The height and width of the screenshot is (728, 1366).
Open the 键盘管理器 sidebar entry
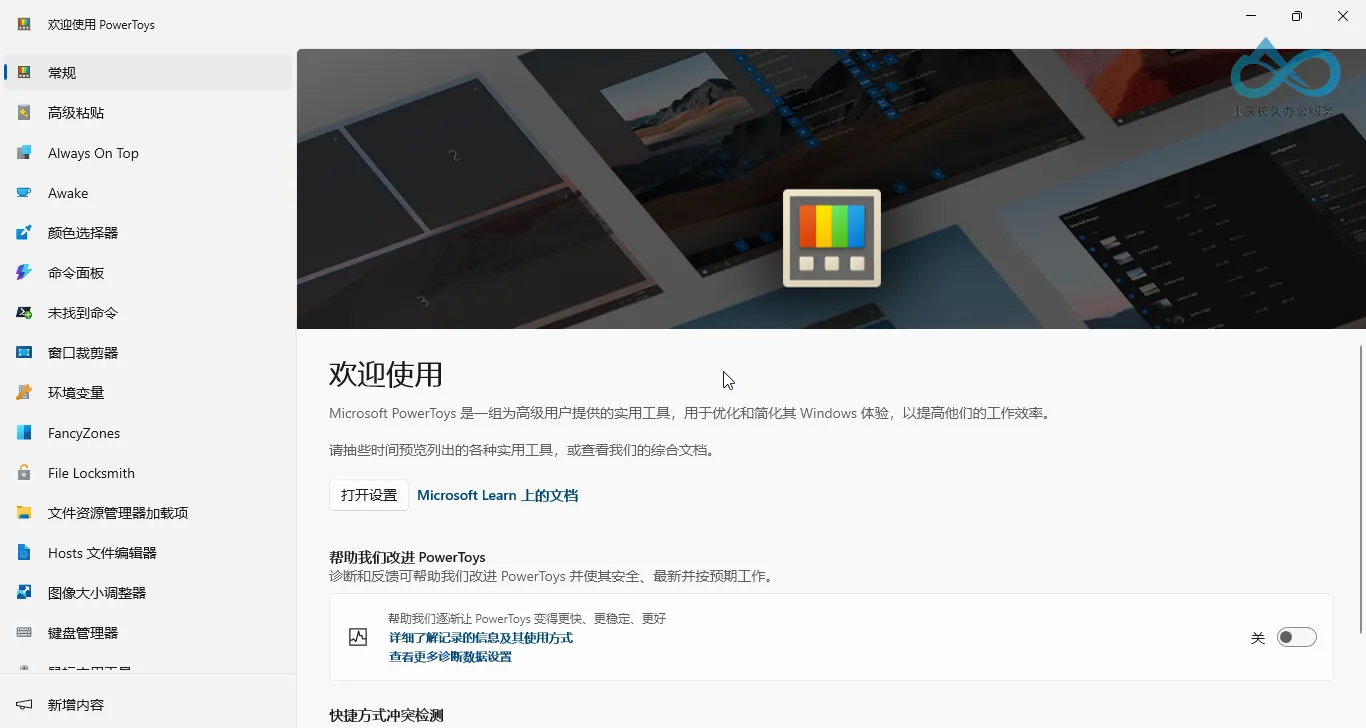(x=148, y=633)
